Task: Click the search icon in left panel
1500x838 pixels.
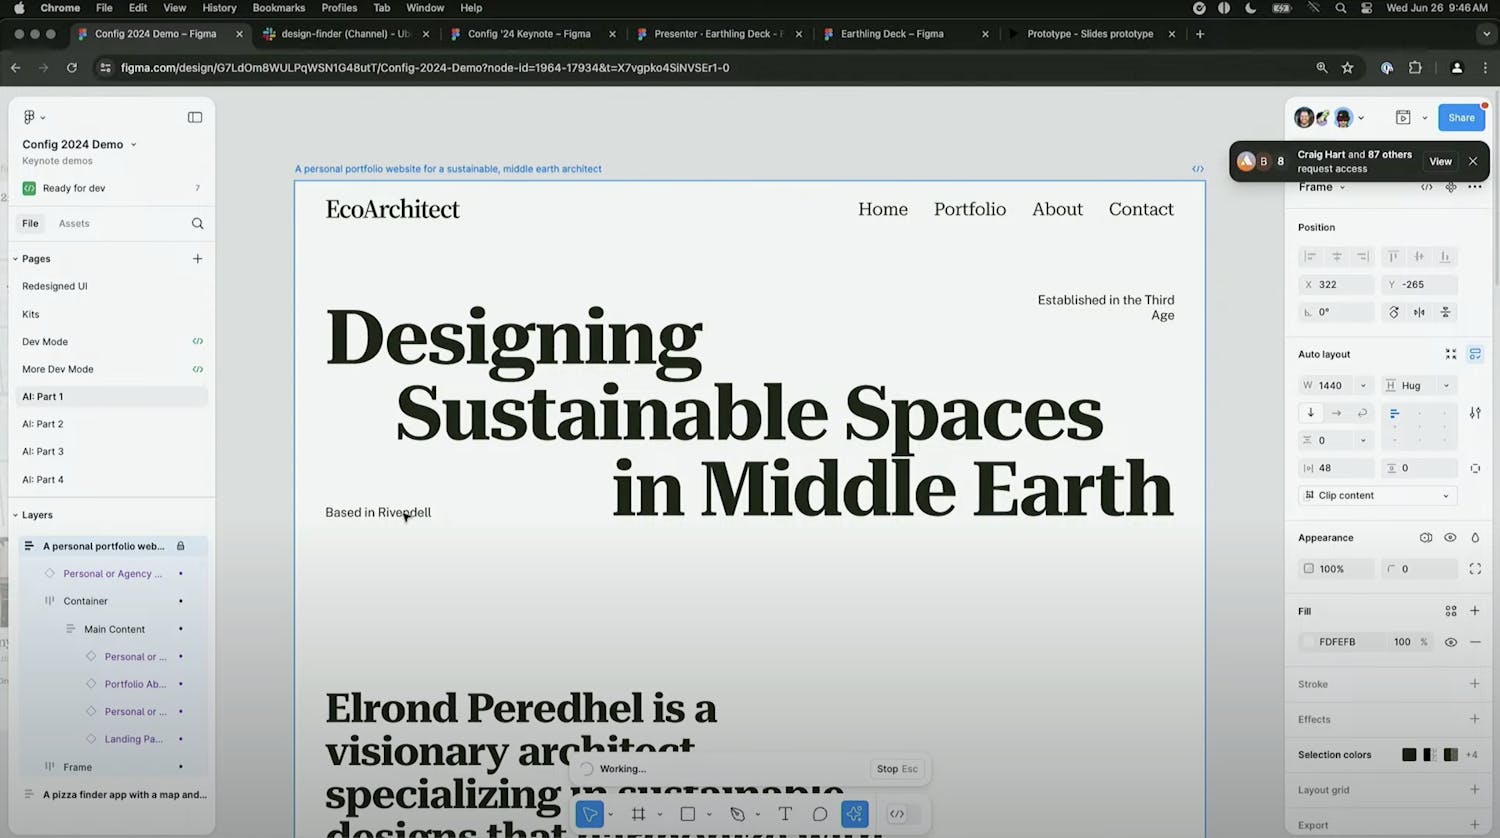Action: (x=197, y=224)
